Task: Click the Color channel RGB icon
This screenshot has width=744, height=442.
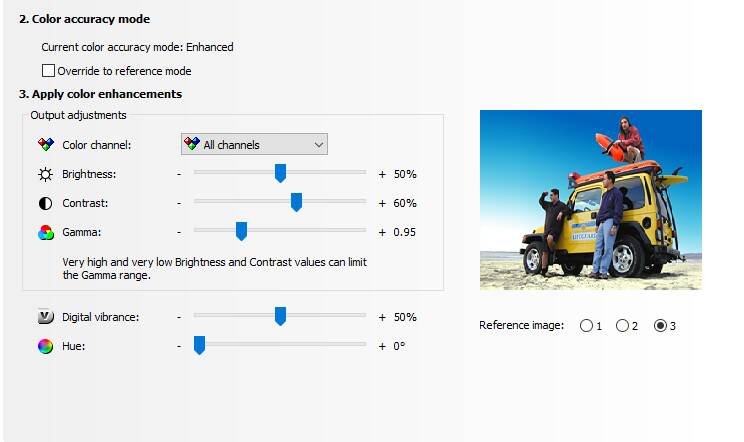Action: pyautogui.click(x=45, y=145)
